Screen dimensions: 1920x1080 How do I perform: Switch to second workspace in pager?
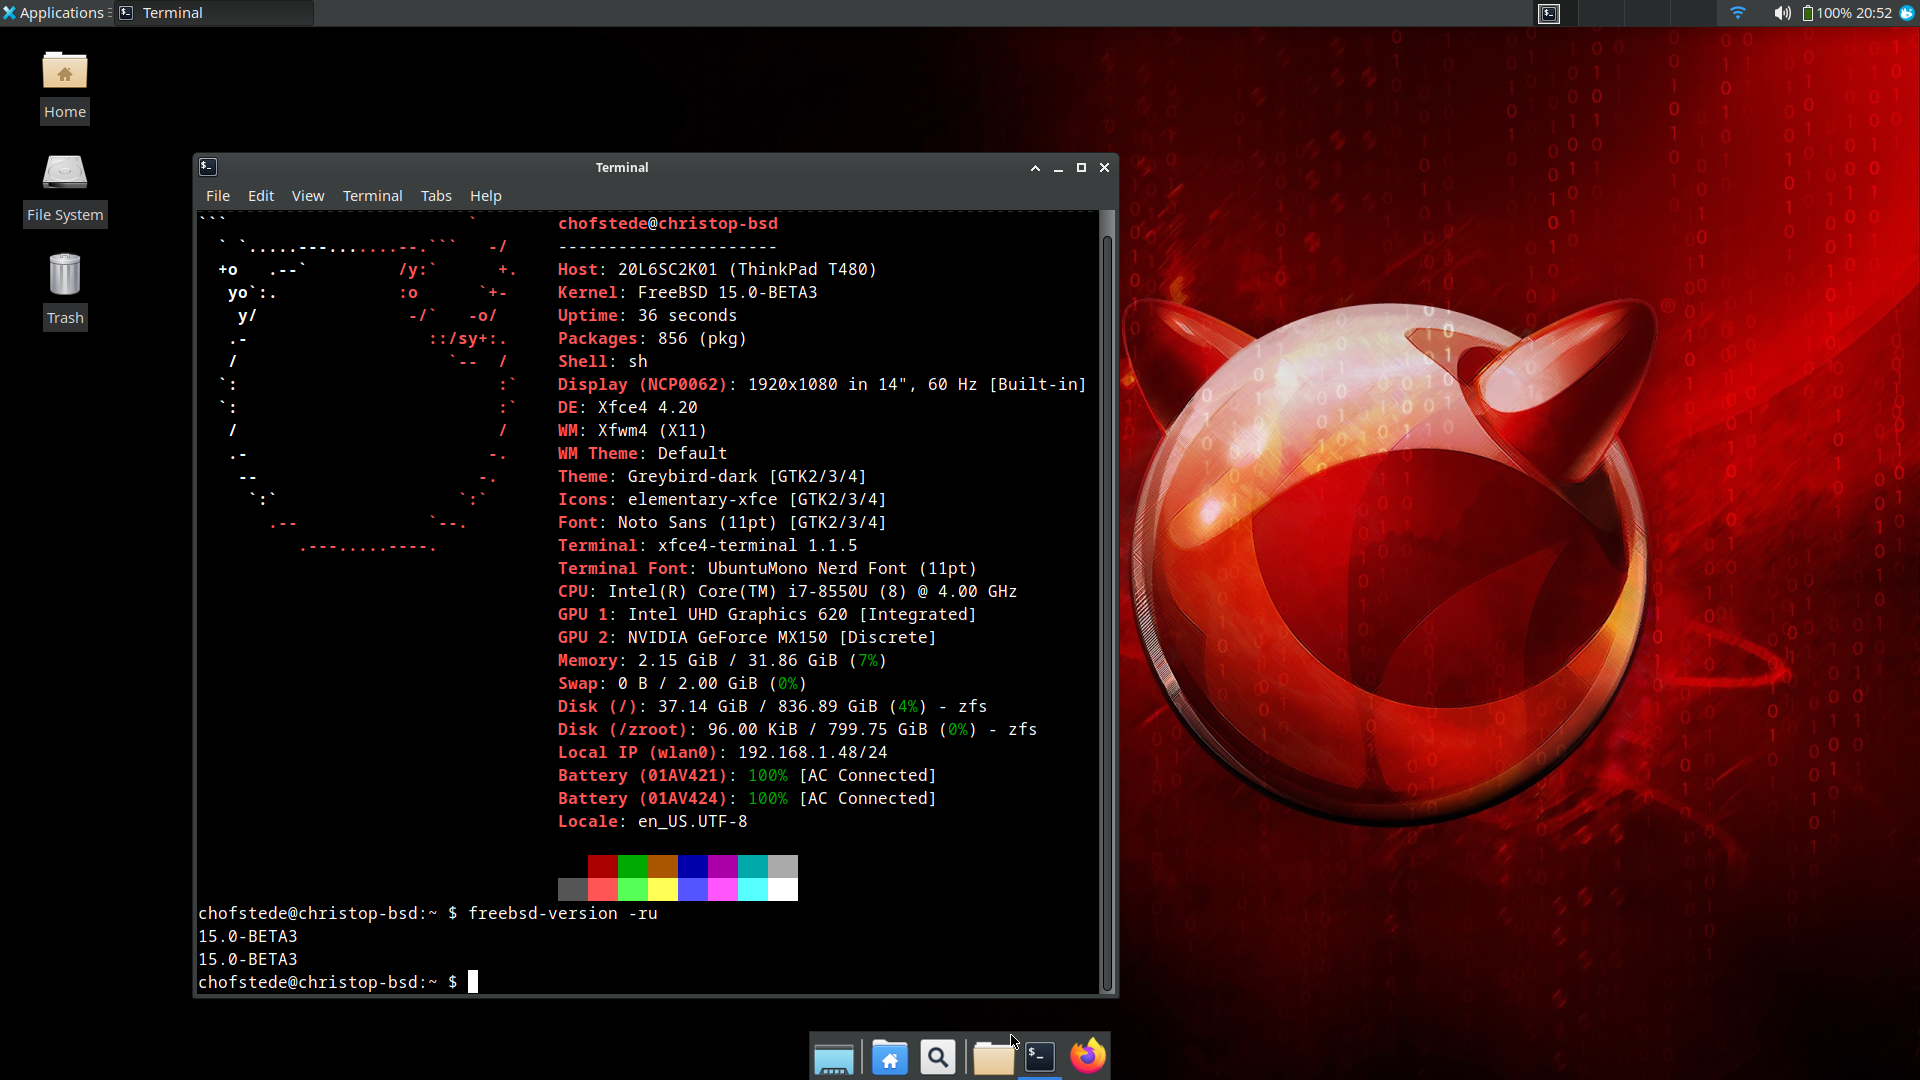(1601, 13)
